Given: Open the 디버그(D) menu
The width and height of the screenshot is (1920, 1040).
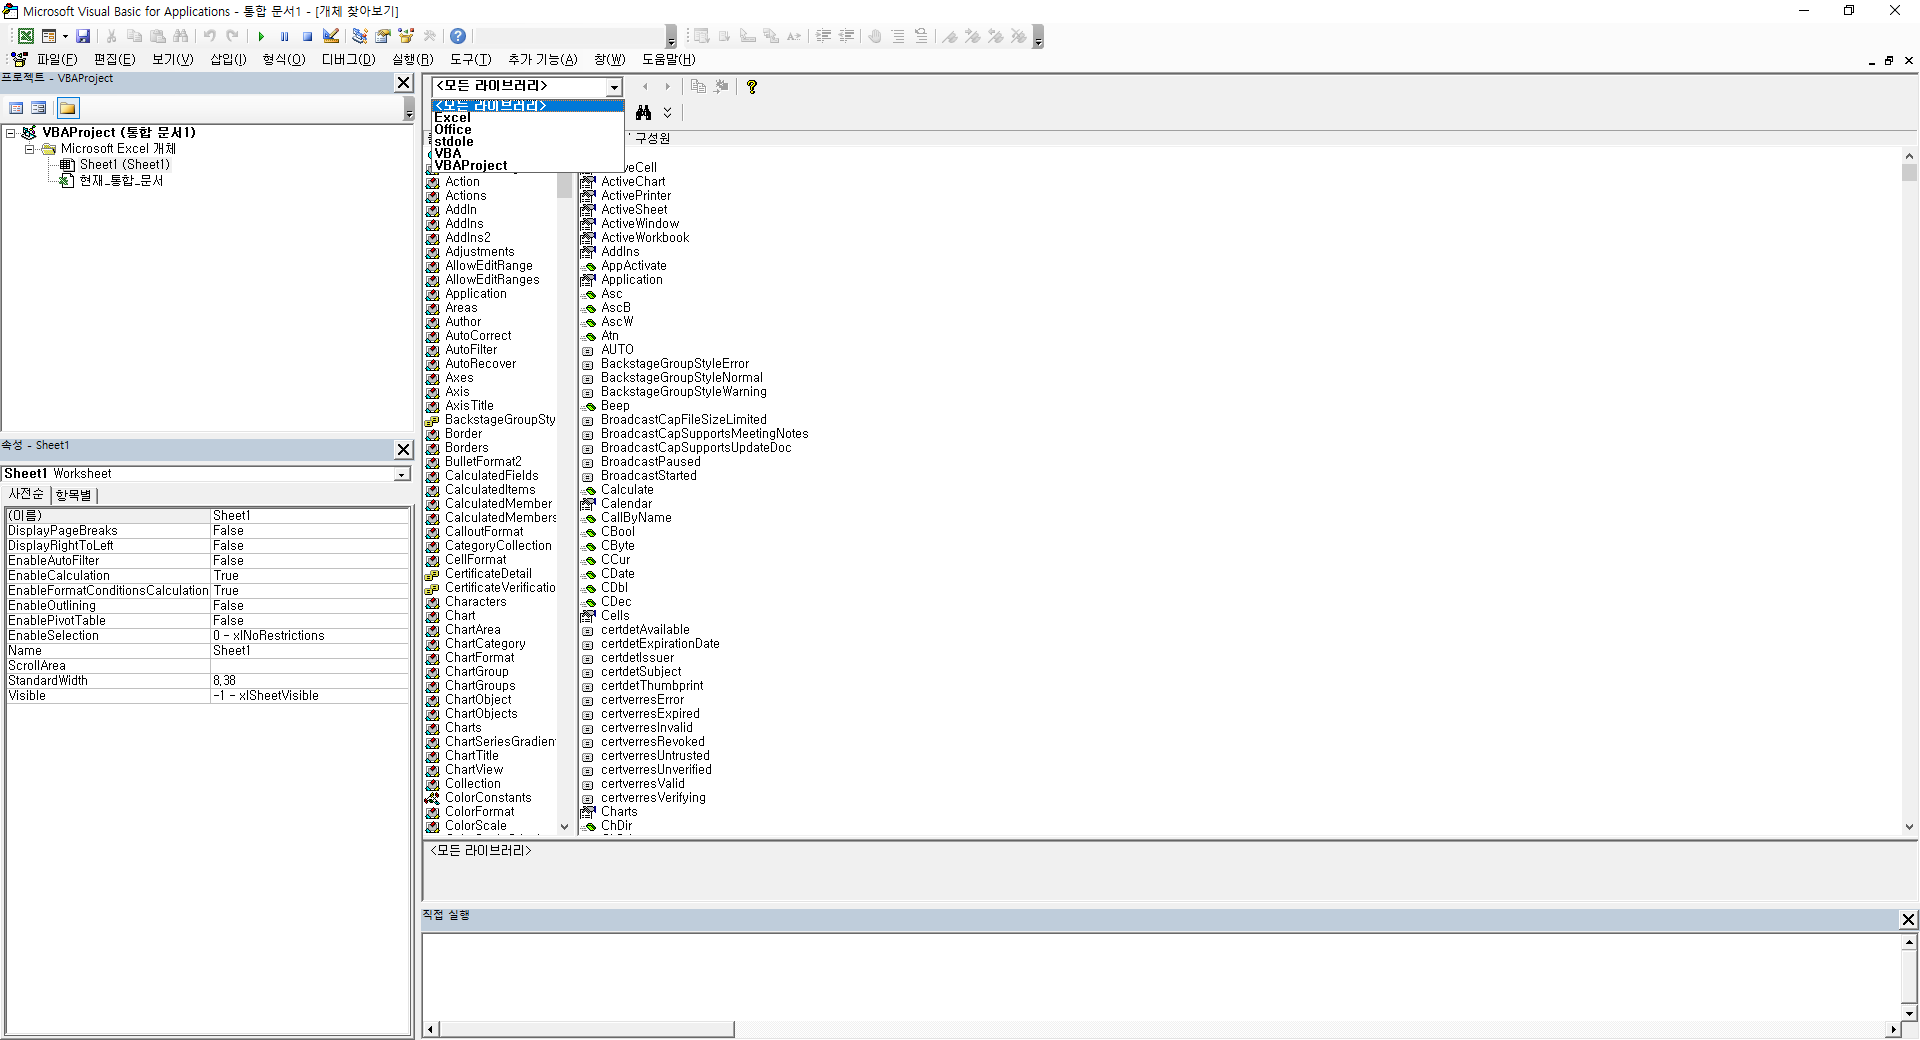Looking at the screenshot, I should click(x=348, y=60).
